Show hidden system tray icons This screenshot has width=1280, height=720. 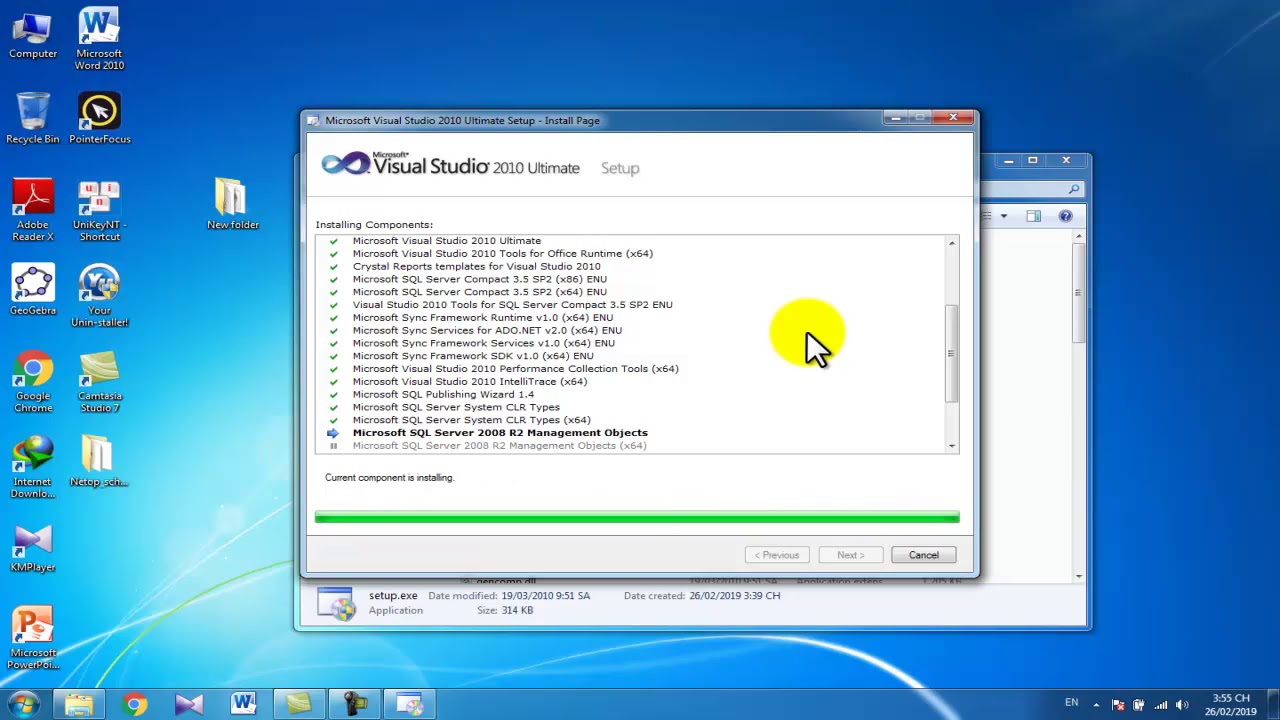(1096, 704)
